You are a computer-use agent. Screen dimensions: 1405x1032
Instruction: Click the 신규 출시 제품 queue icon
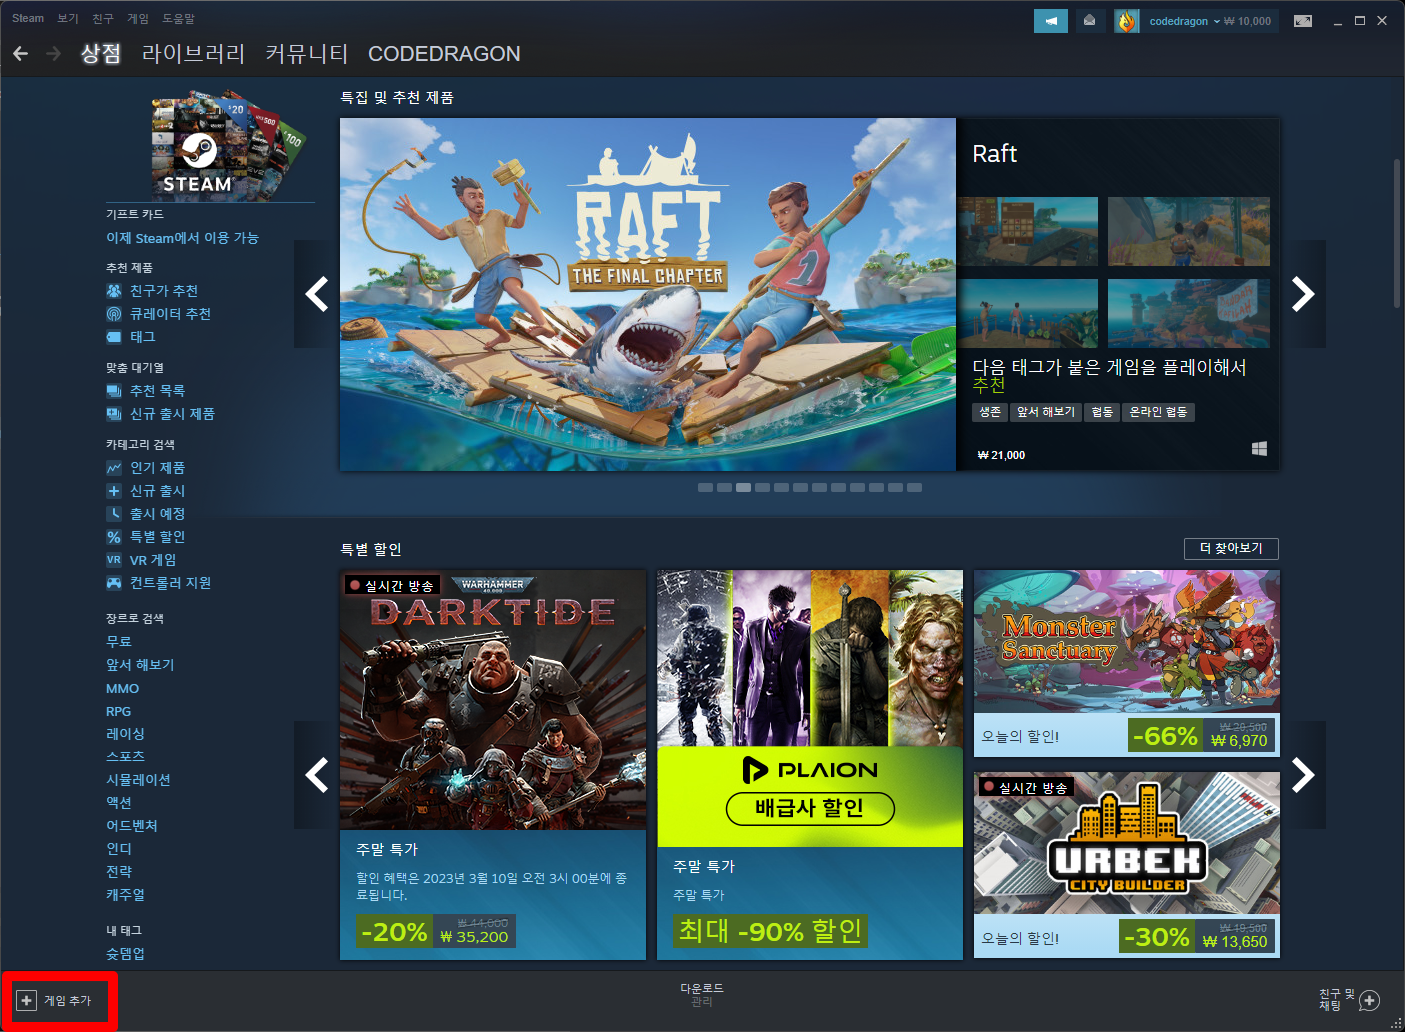point(114,414)
